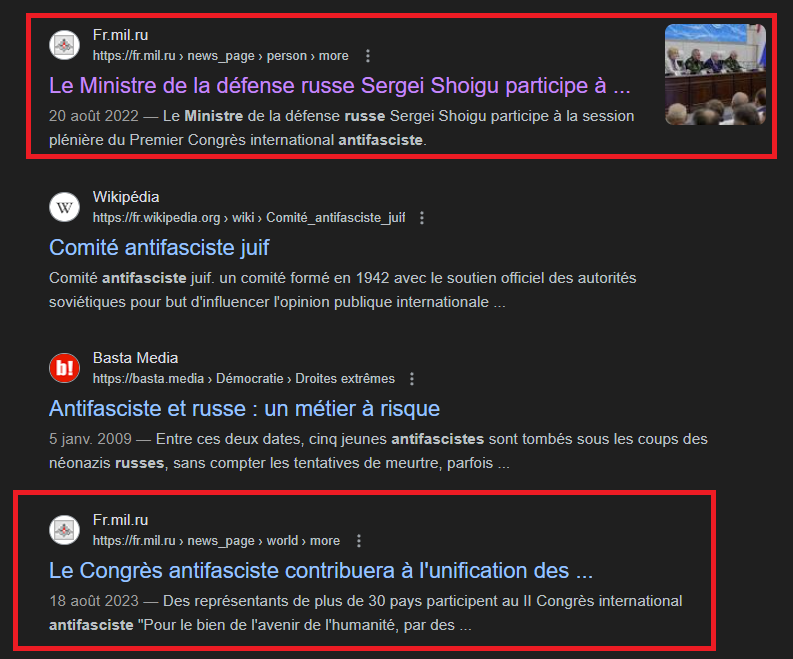Click the Wikipédia site name label

point(126,197)
